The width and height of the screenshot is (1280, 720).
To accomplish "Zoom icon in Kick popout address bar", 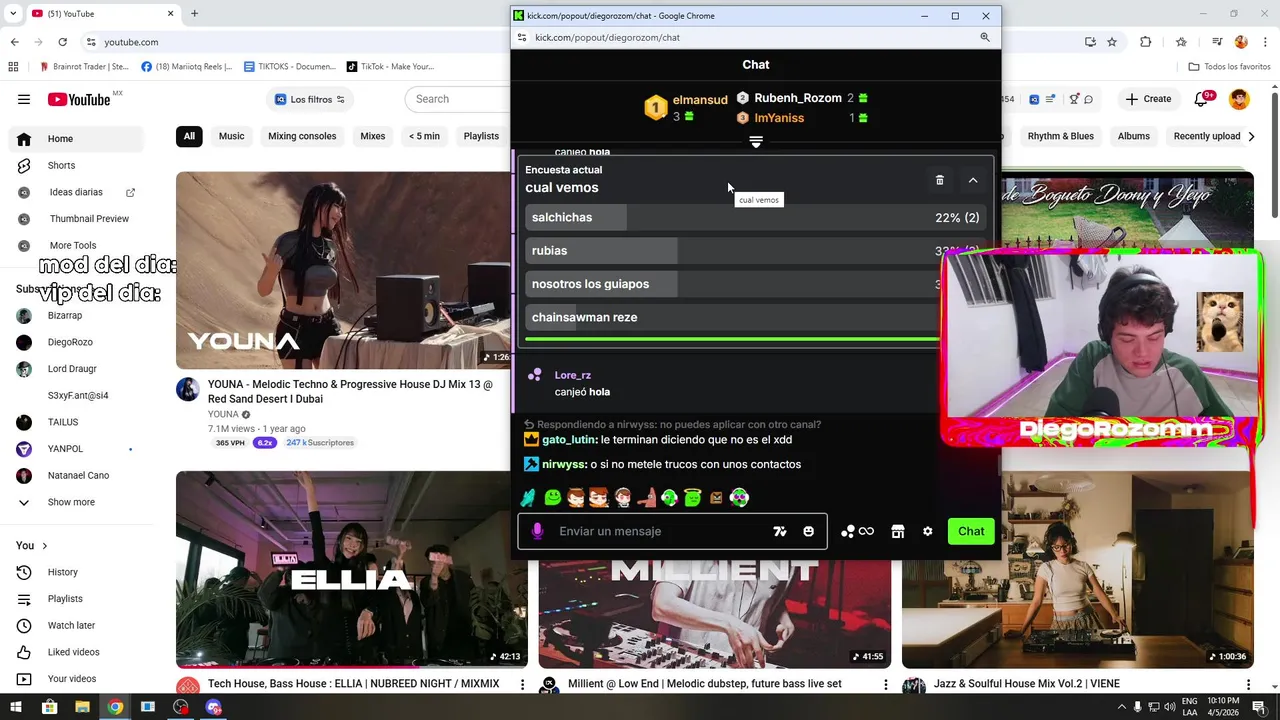I will pos(985,37).
